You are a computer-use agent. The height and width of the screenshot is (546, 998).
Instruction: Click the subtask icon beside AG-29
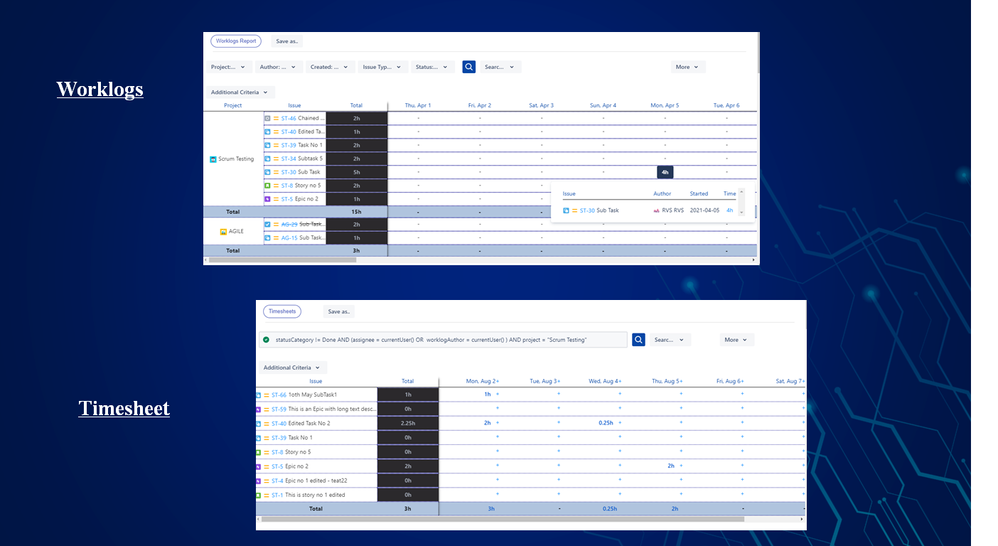click(267, 225)
